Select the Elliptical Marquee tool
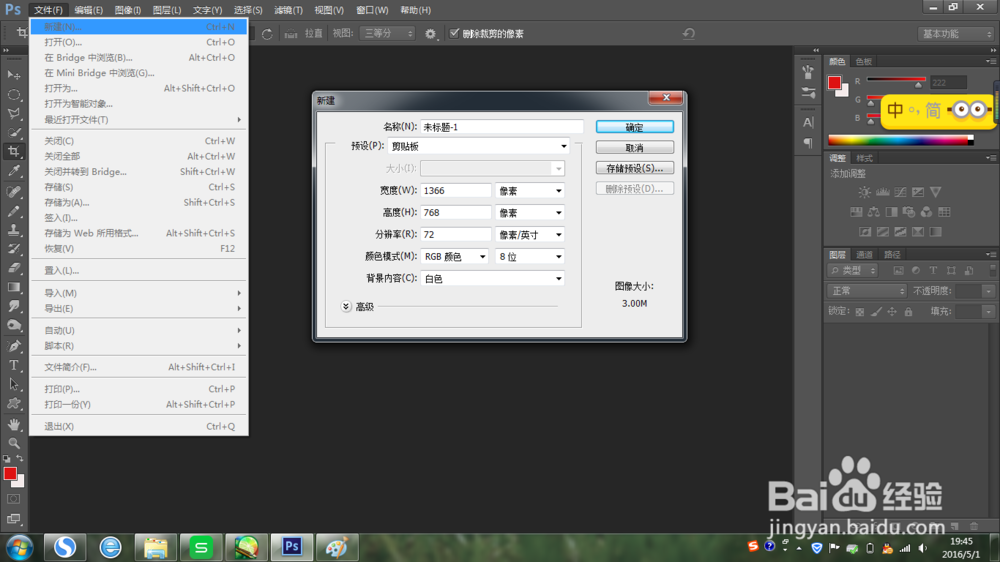The width and height of the screenshot is (1000, 562). tap(13, 94)
